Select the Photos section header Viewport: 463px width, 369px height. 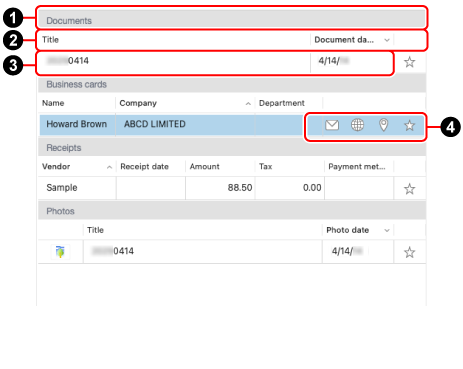tap(232, 211)
